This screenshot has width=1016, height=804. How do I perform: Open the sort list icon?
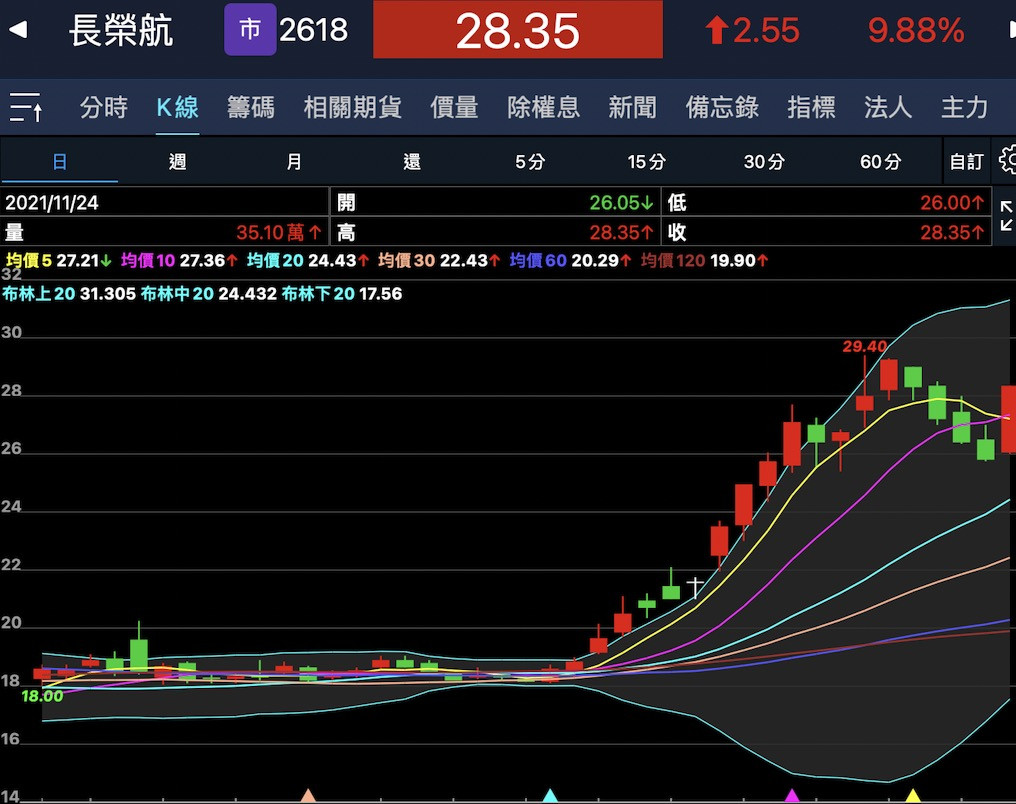click(x=26, y=107)
